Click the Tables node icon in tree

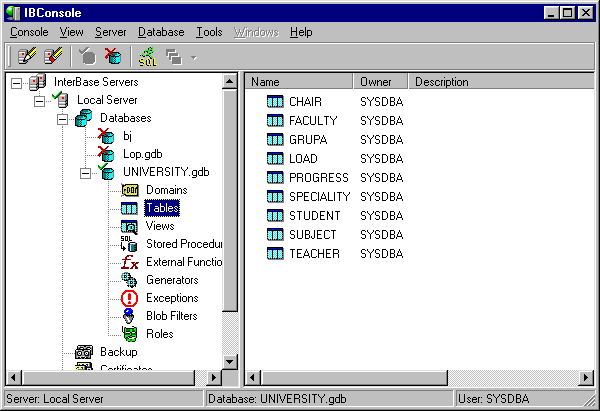point(129,208)
